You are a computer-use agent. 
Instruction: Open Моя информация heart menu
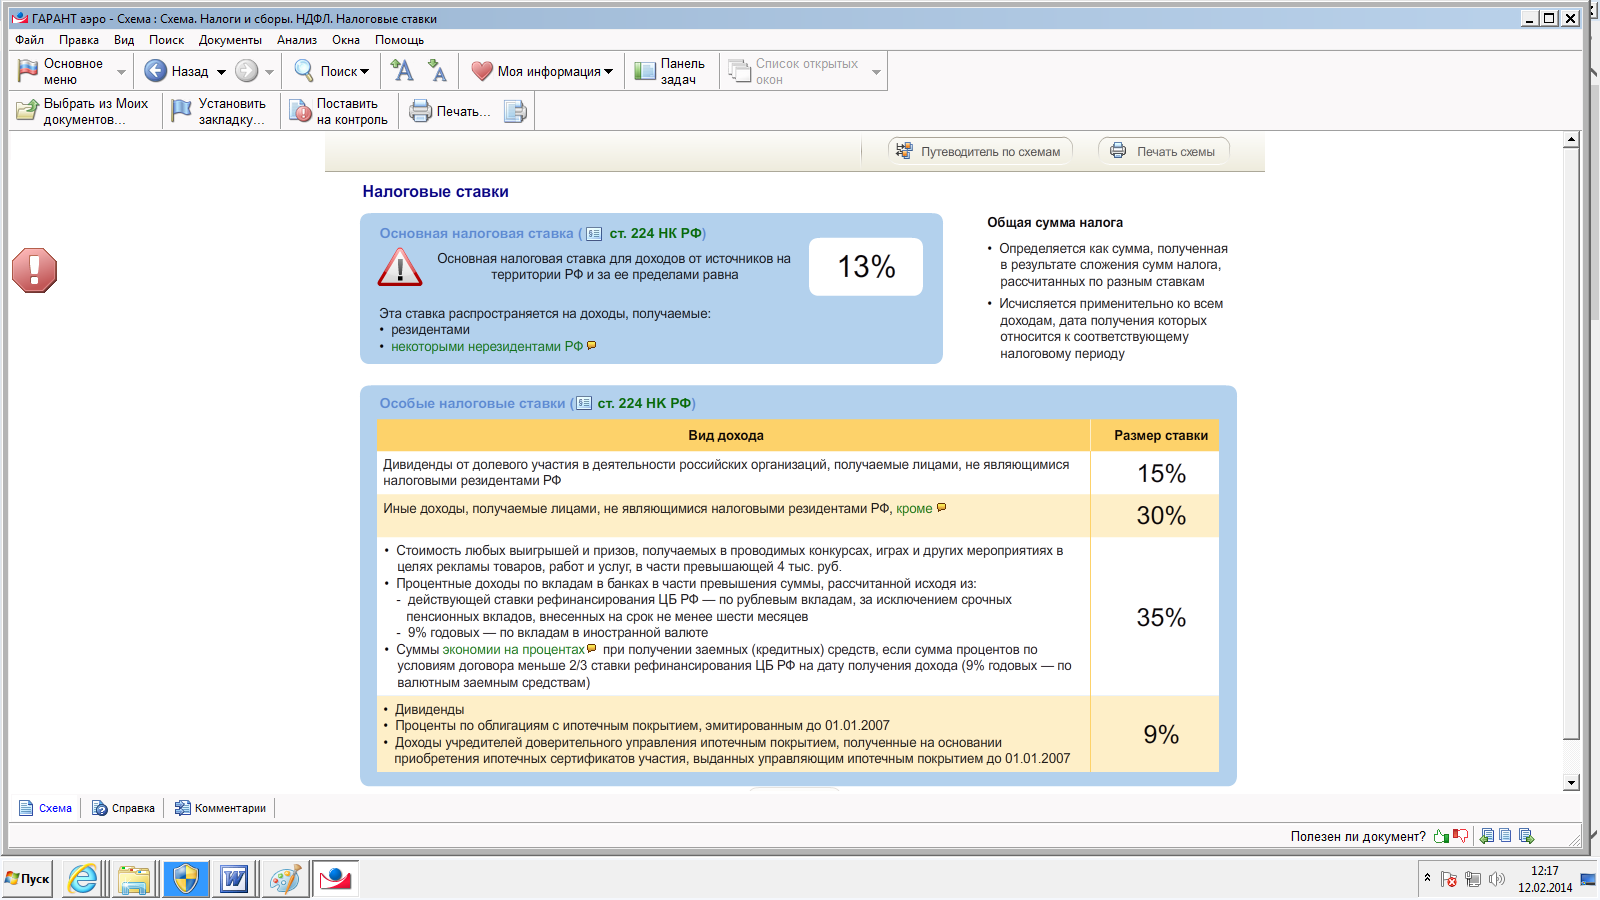click(542, 71)
